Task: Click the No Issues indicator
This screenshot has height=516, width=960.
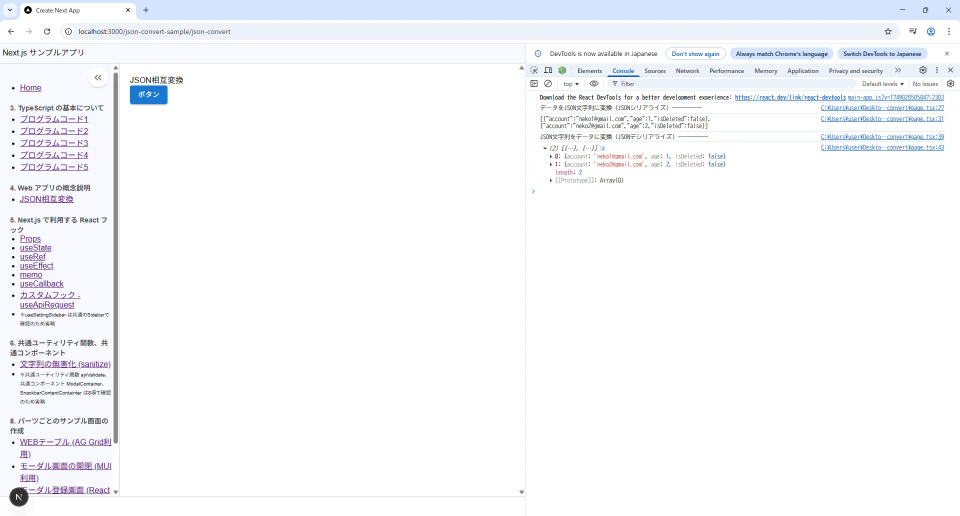Action: point(925,84)
